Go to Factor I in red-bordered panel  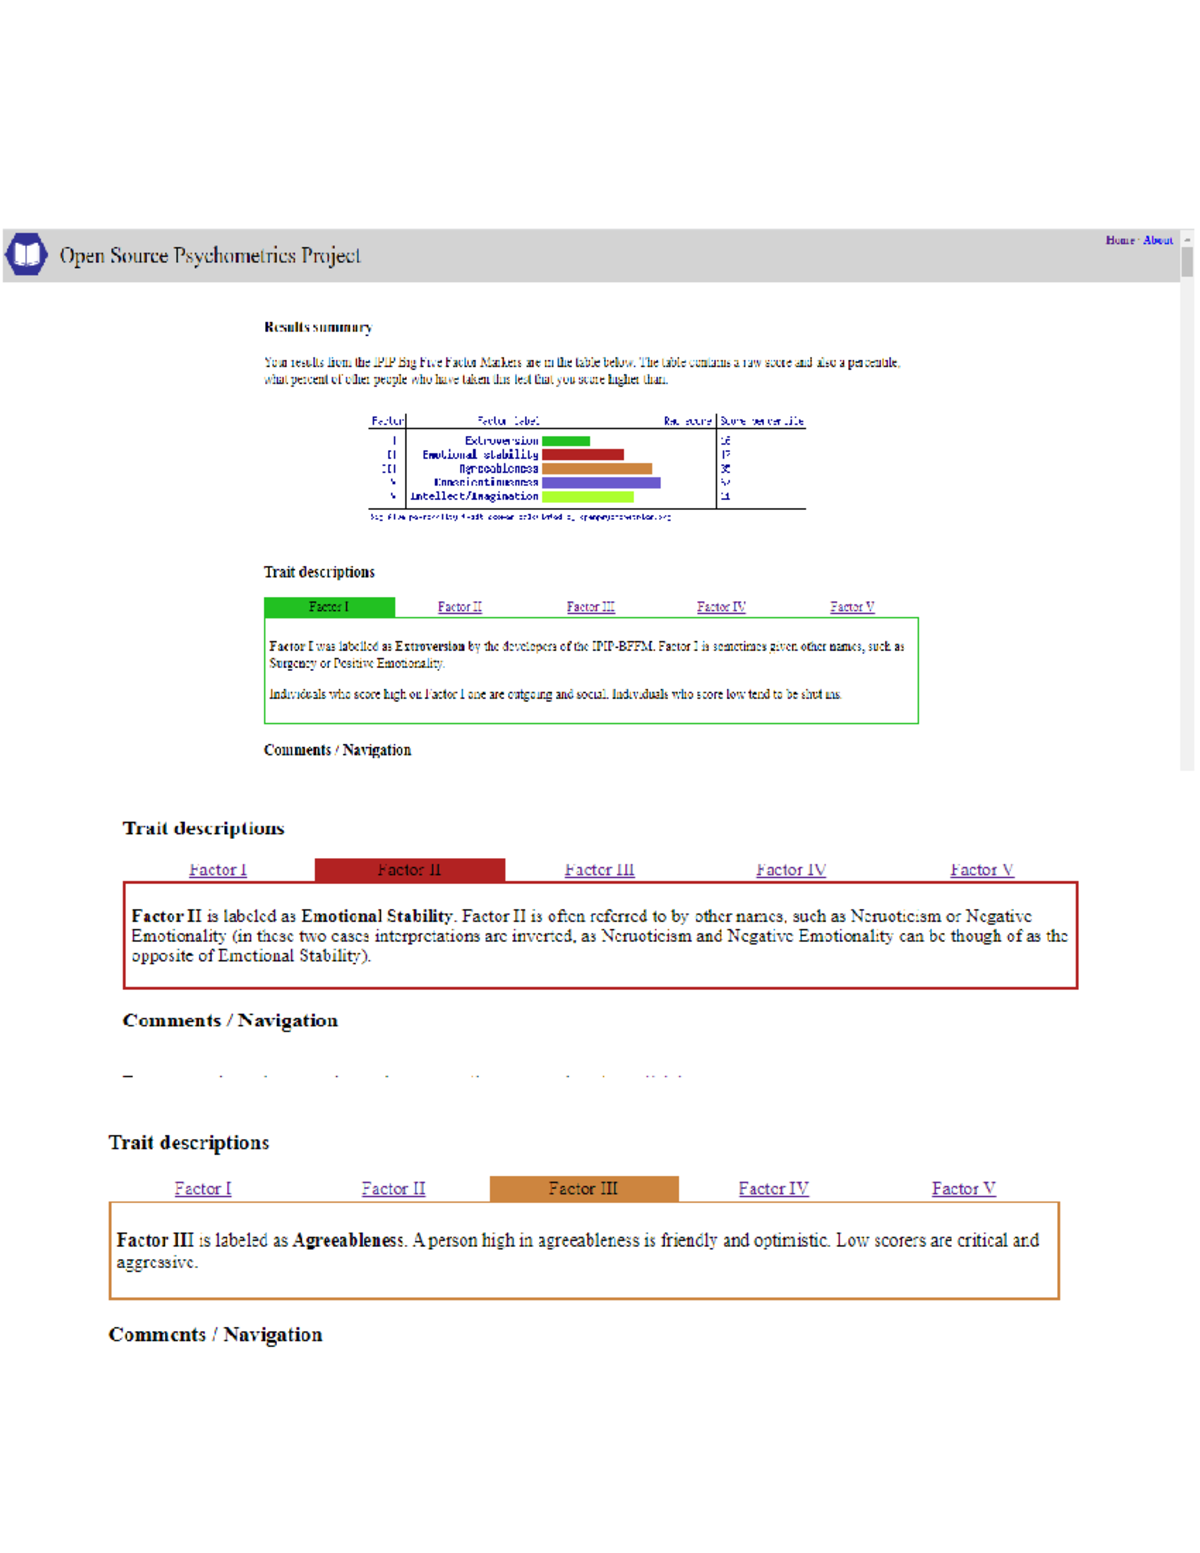click(x=217, y=870)
